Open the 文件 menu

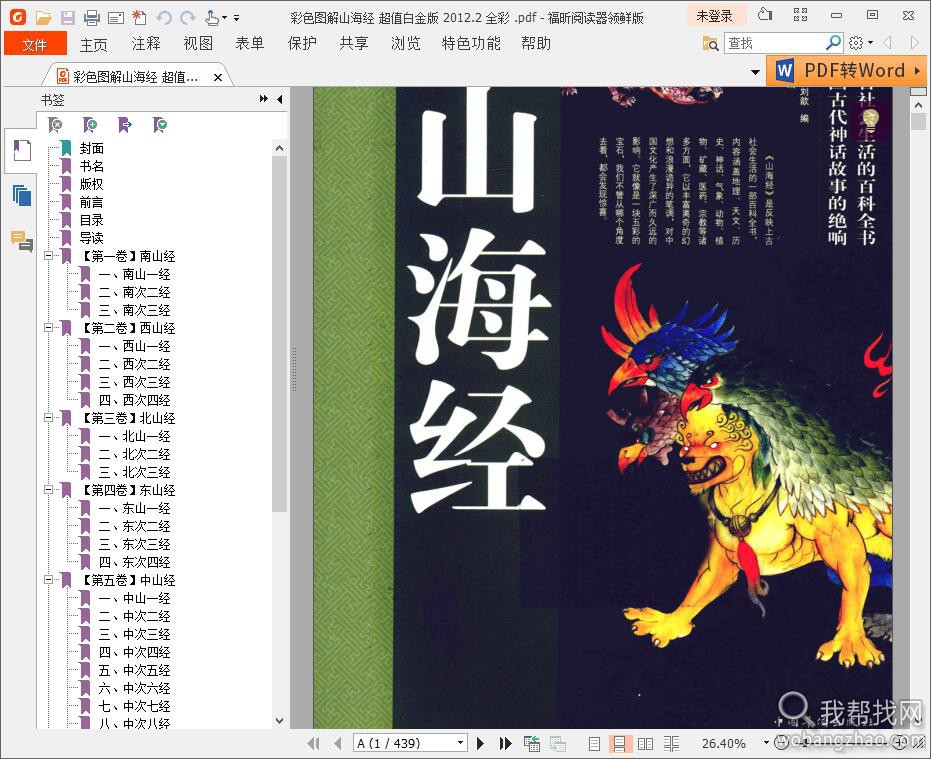(35, 44)
